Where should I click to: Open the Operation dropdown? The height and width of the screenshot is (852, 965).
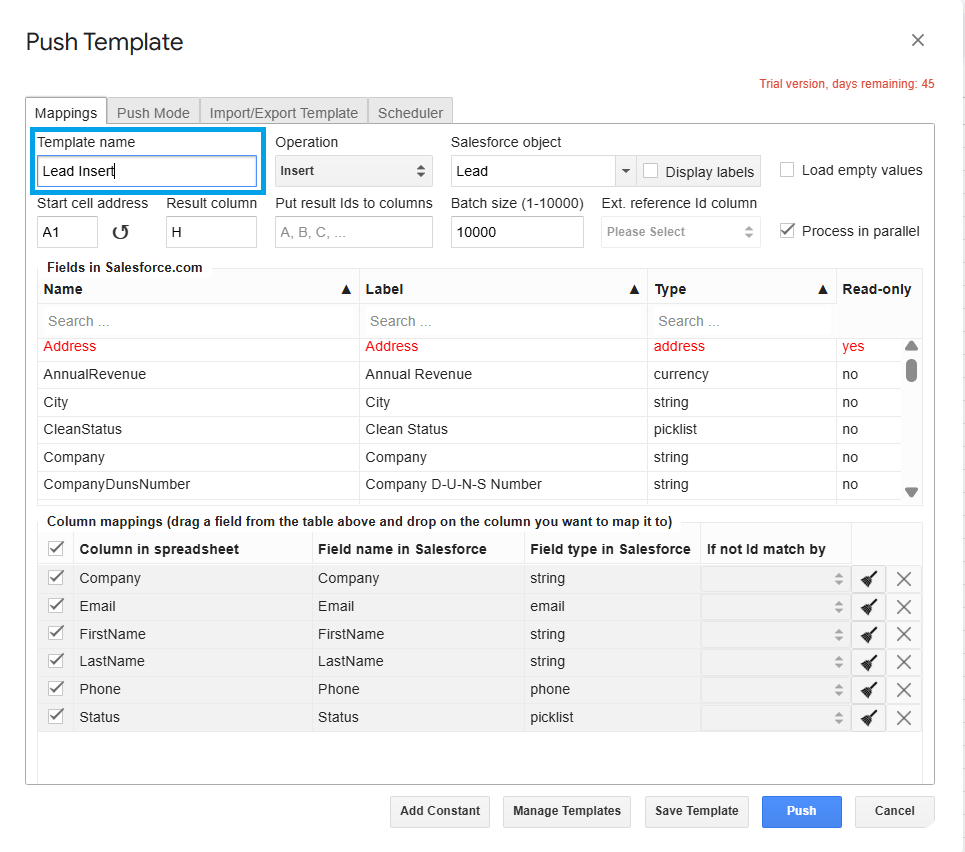coord(353,171)
